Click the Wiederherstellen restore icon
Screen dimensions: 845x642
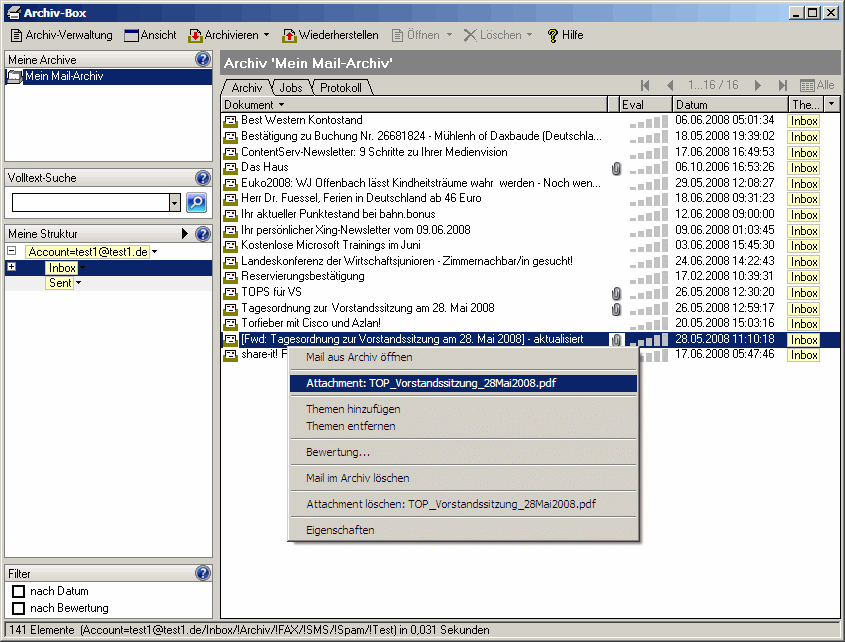(x=290, y=35)
